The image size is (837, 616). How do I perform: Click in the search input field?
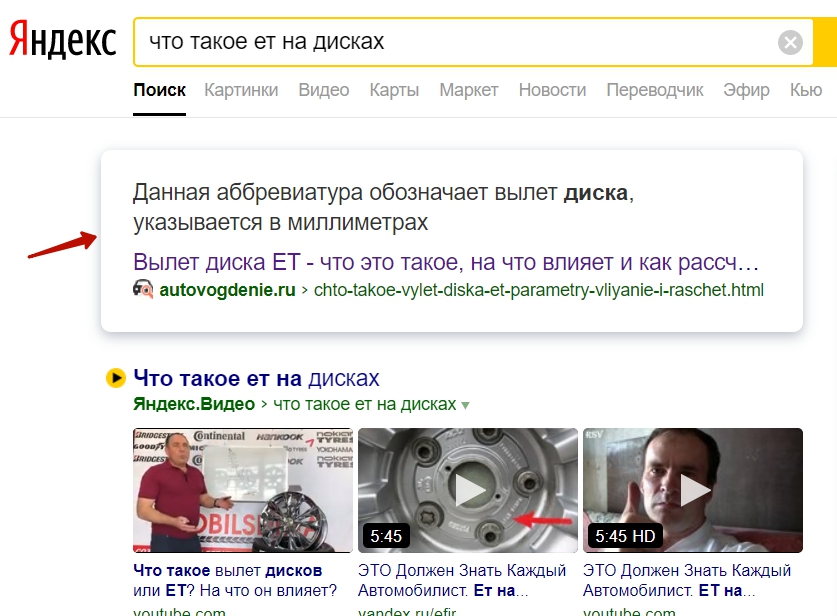[450, 42]
